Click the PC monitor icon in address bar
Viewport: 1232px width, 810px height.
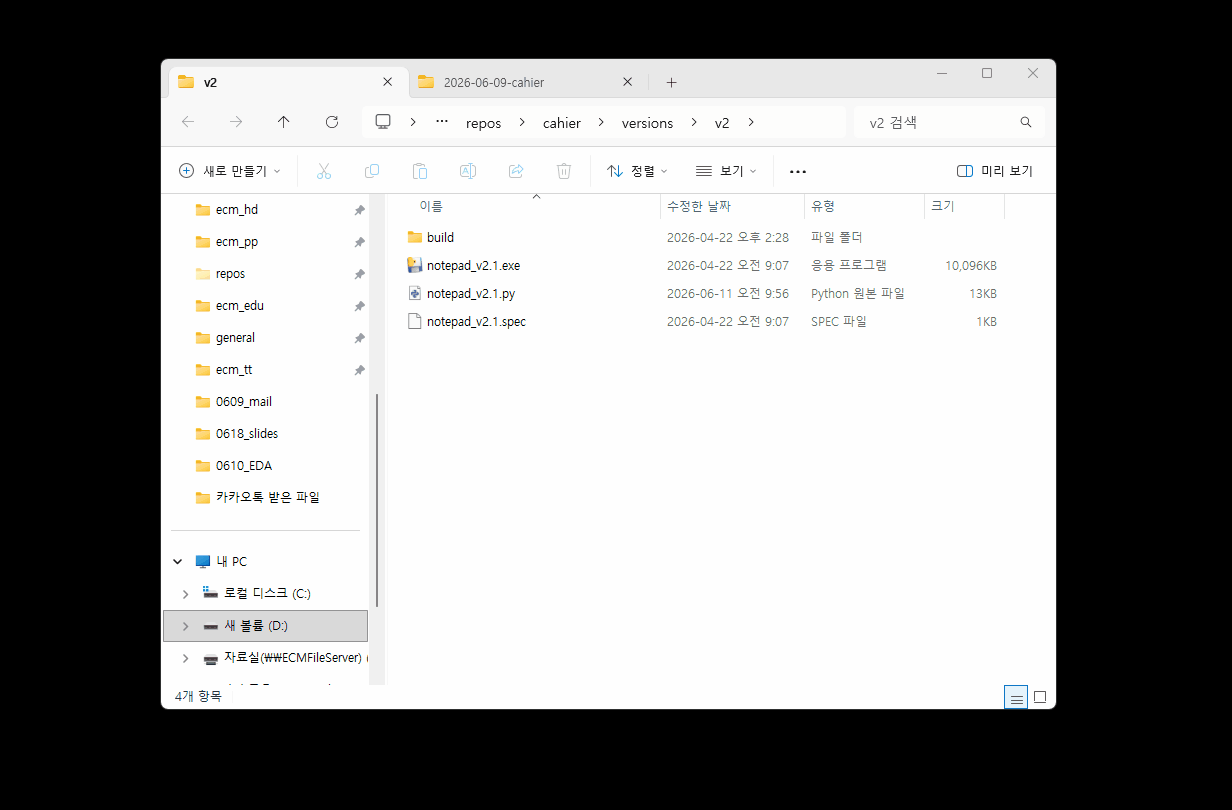(x=383, y=122)
